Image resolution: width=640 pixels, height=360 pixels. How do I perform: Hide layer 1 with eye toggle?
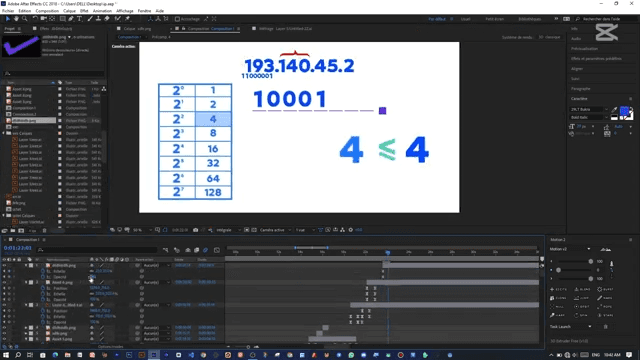4,265
